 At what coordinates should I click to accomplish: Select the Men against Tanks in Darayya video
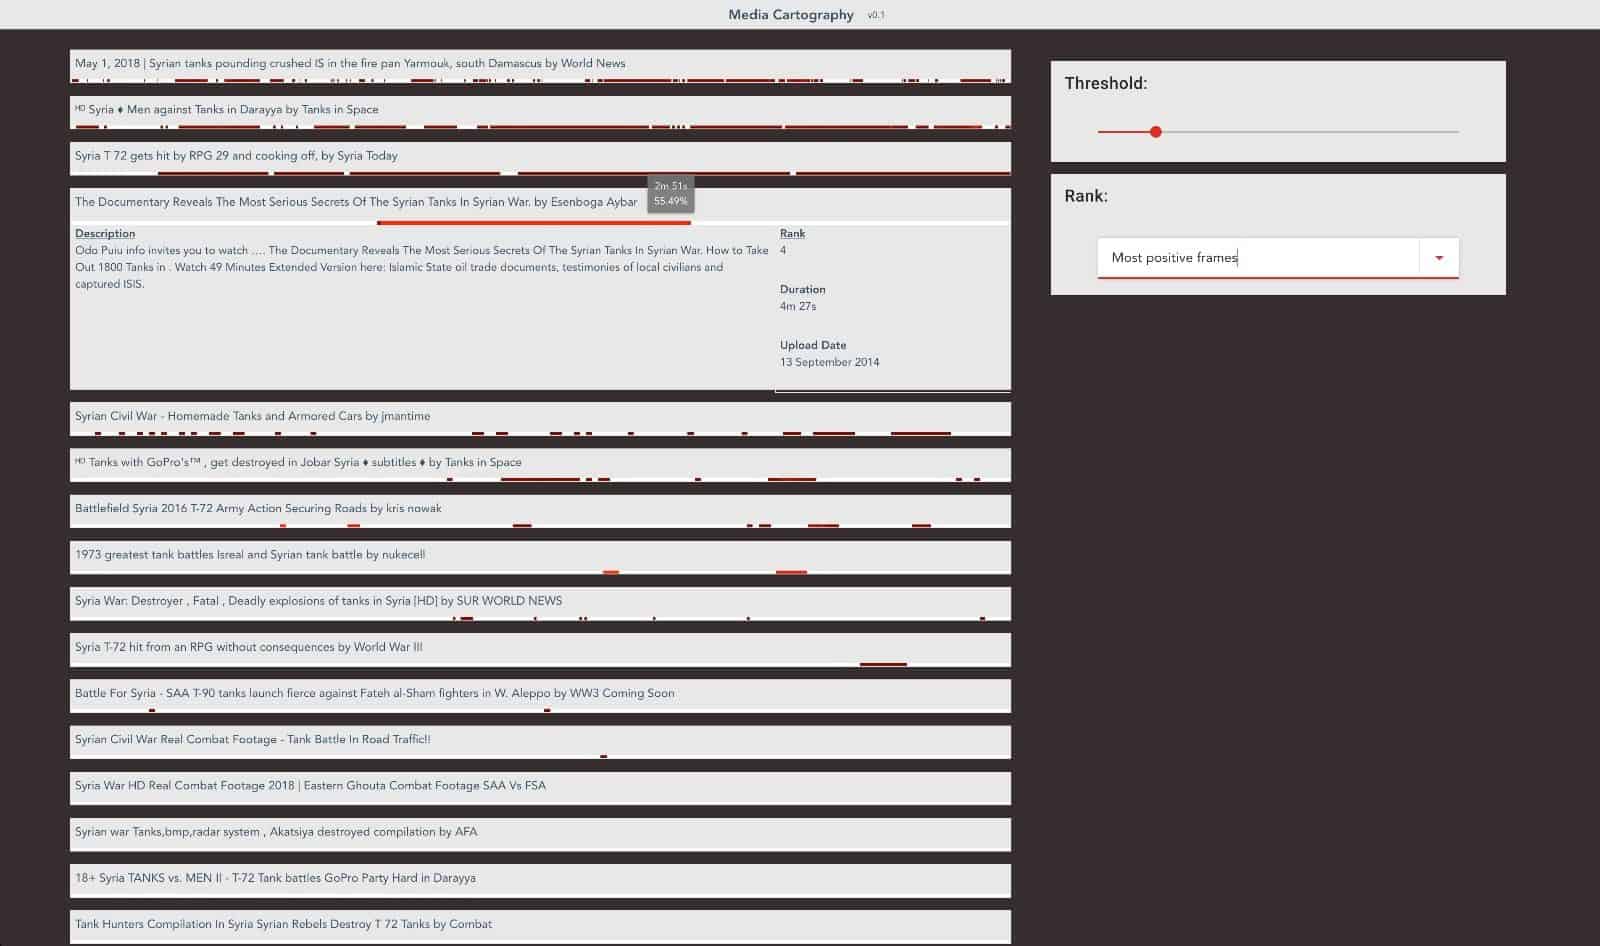tap(228, 110)
